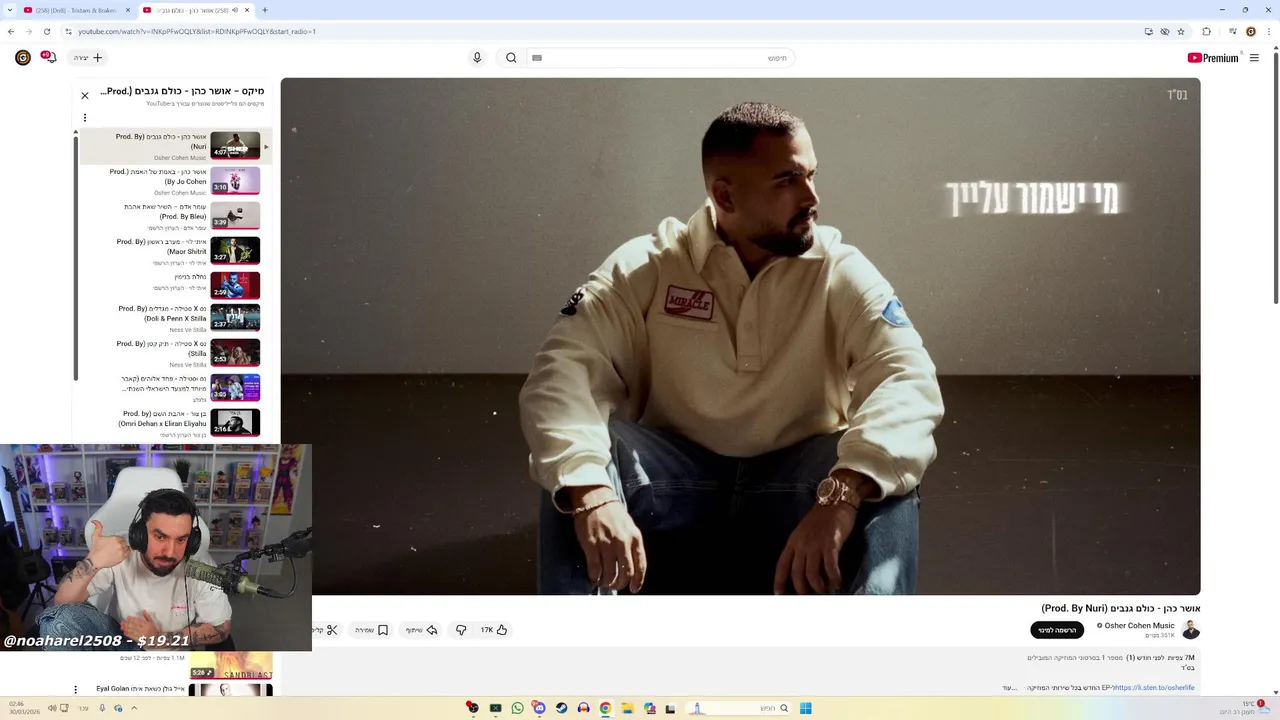Open the mix playlist three-dot options menu

(85, 118)
